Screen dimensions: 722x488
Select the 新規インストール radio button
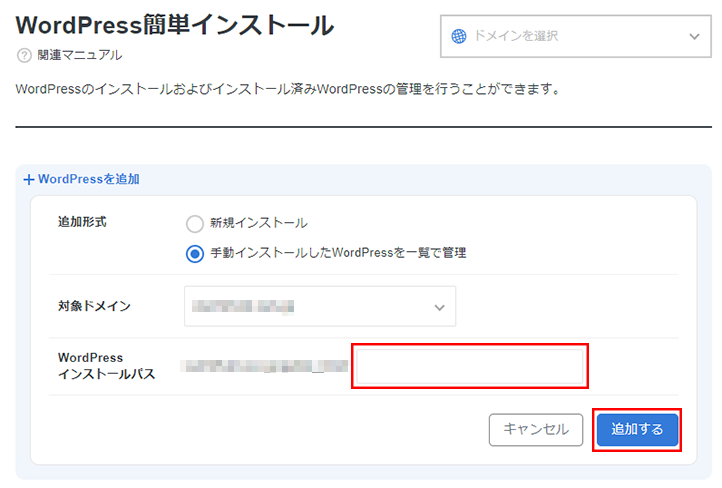tap(195, 224)
